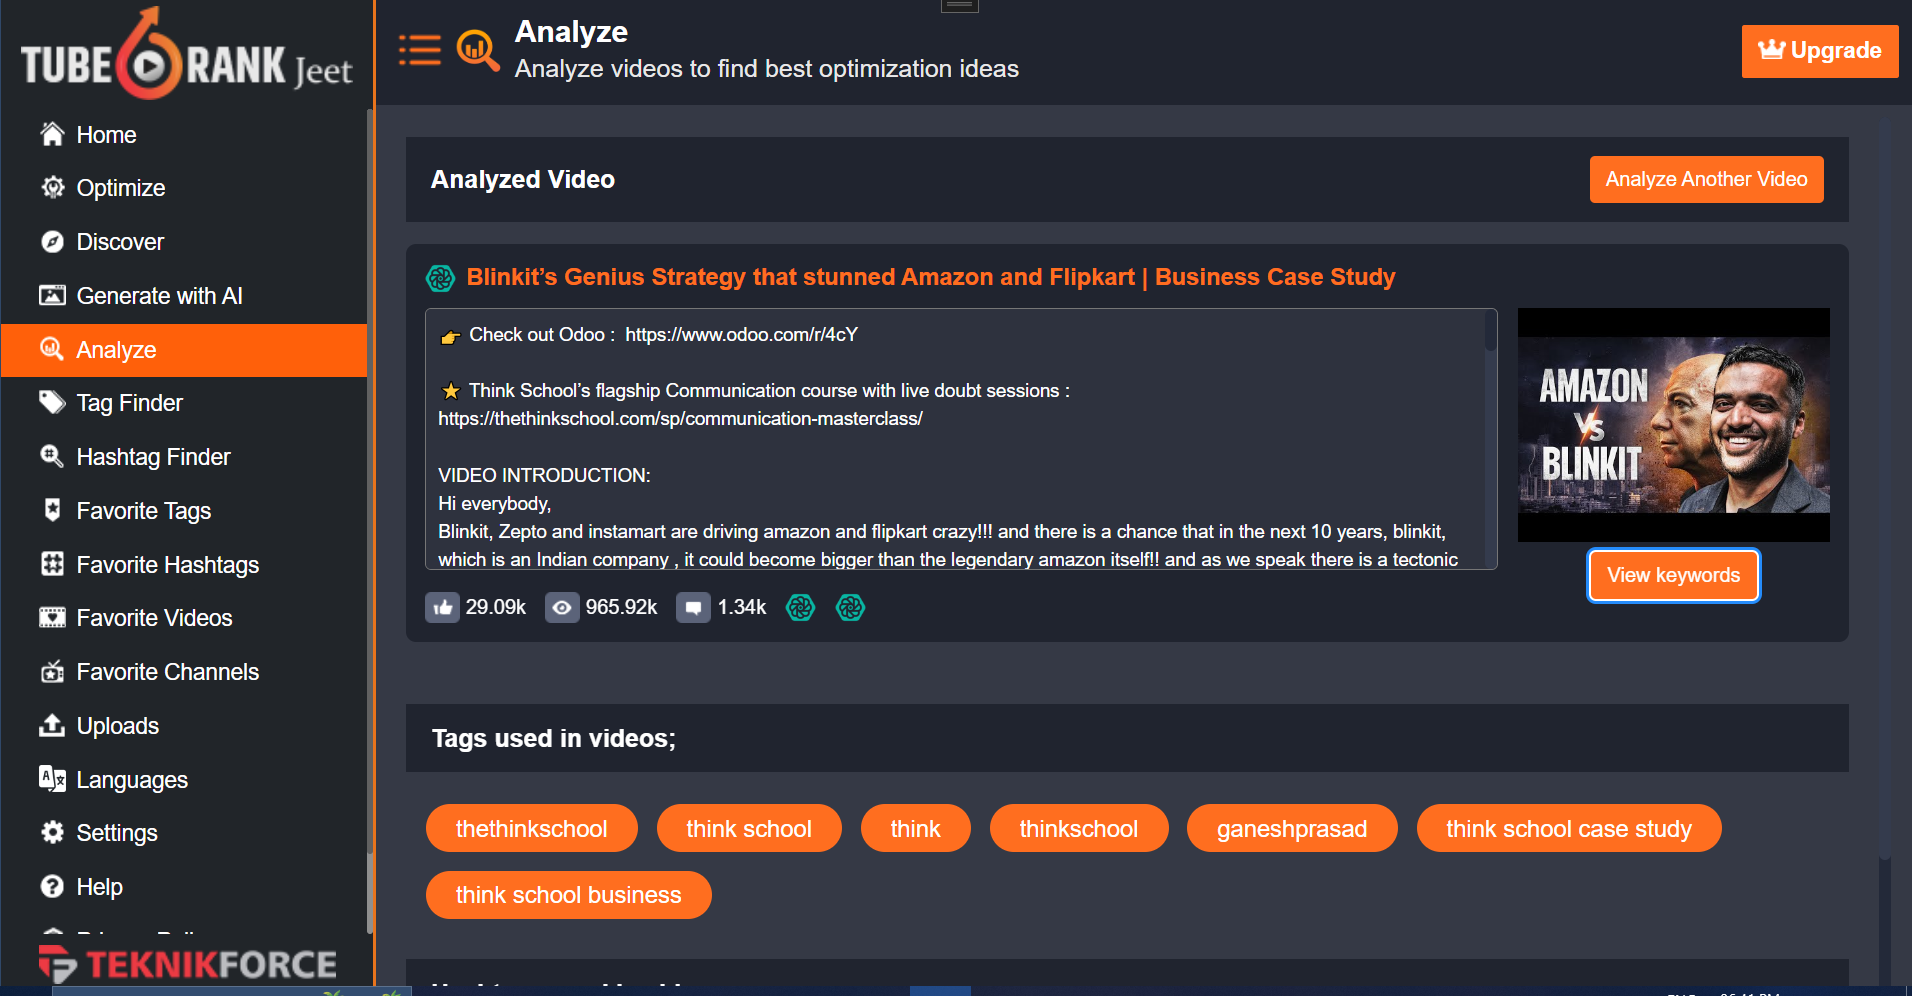Screen dimensions: 1912x996
Task: Go to Discover section
Action: [184, 242]
